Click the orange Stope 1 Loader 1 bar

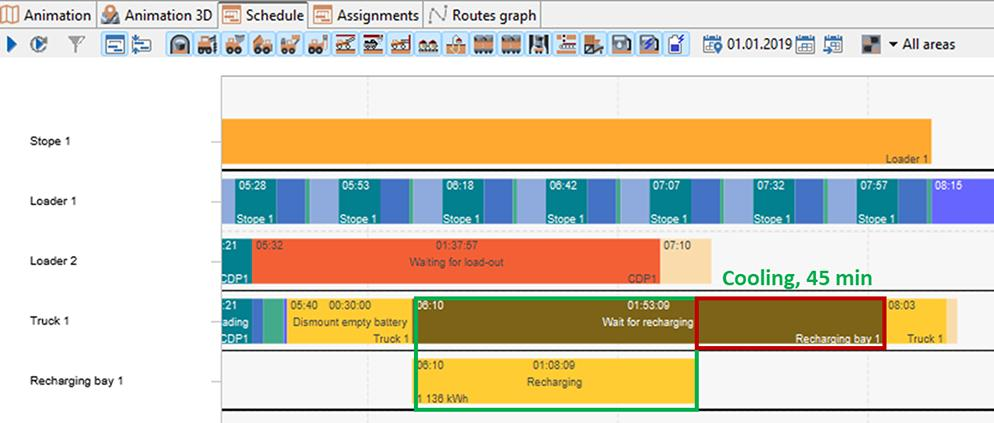pyautogui.click(x=576, y=141)
